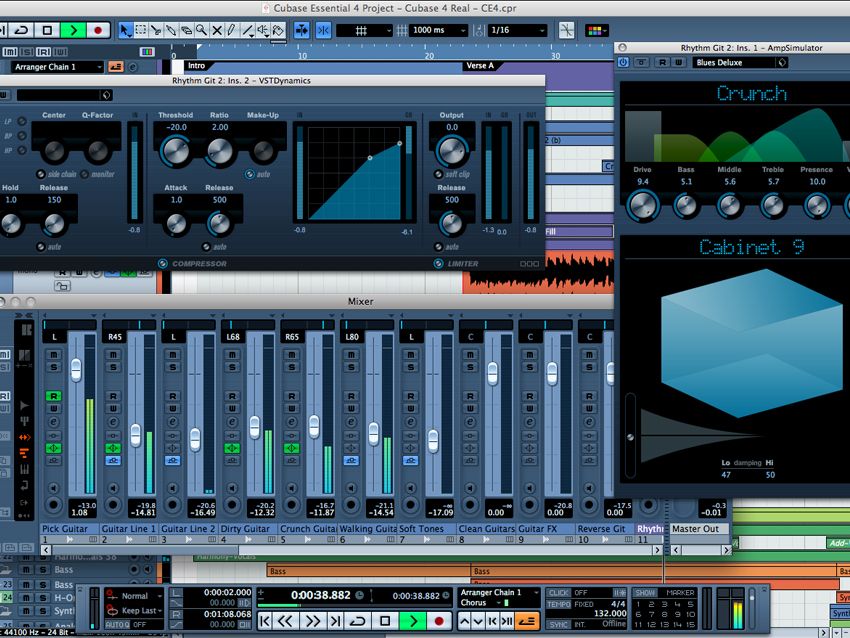Choose the Draw pencil tool

coord(232,30)
